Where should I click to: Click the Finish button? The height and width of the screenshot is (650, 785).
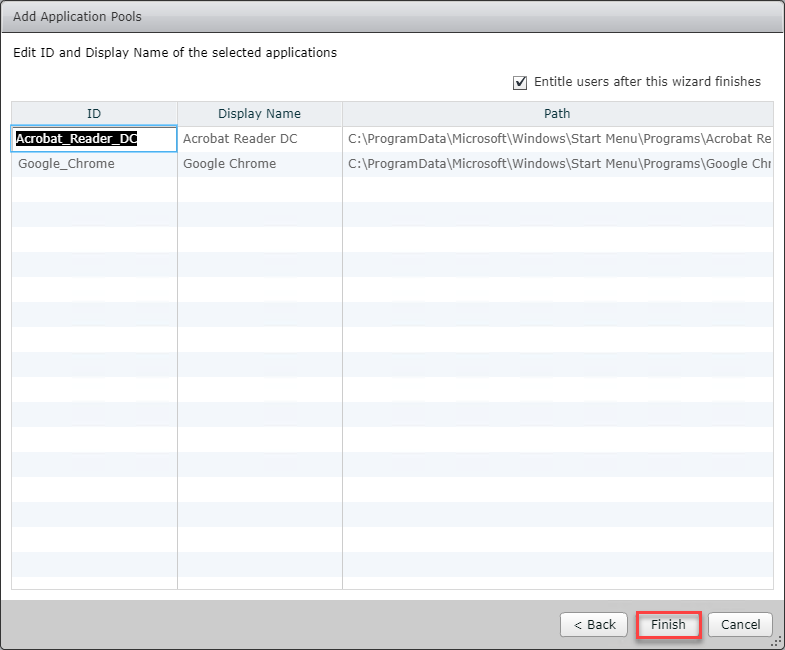click(x=668, y=624)
